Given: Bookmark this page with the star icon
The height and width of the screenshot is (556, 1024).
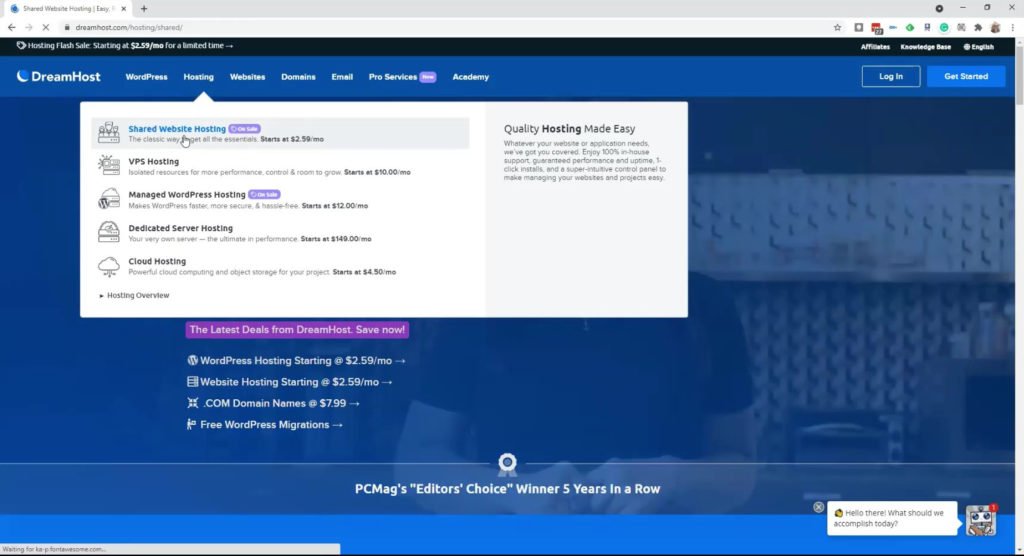Looking at the screenshot, I should click(837, 27).
